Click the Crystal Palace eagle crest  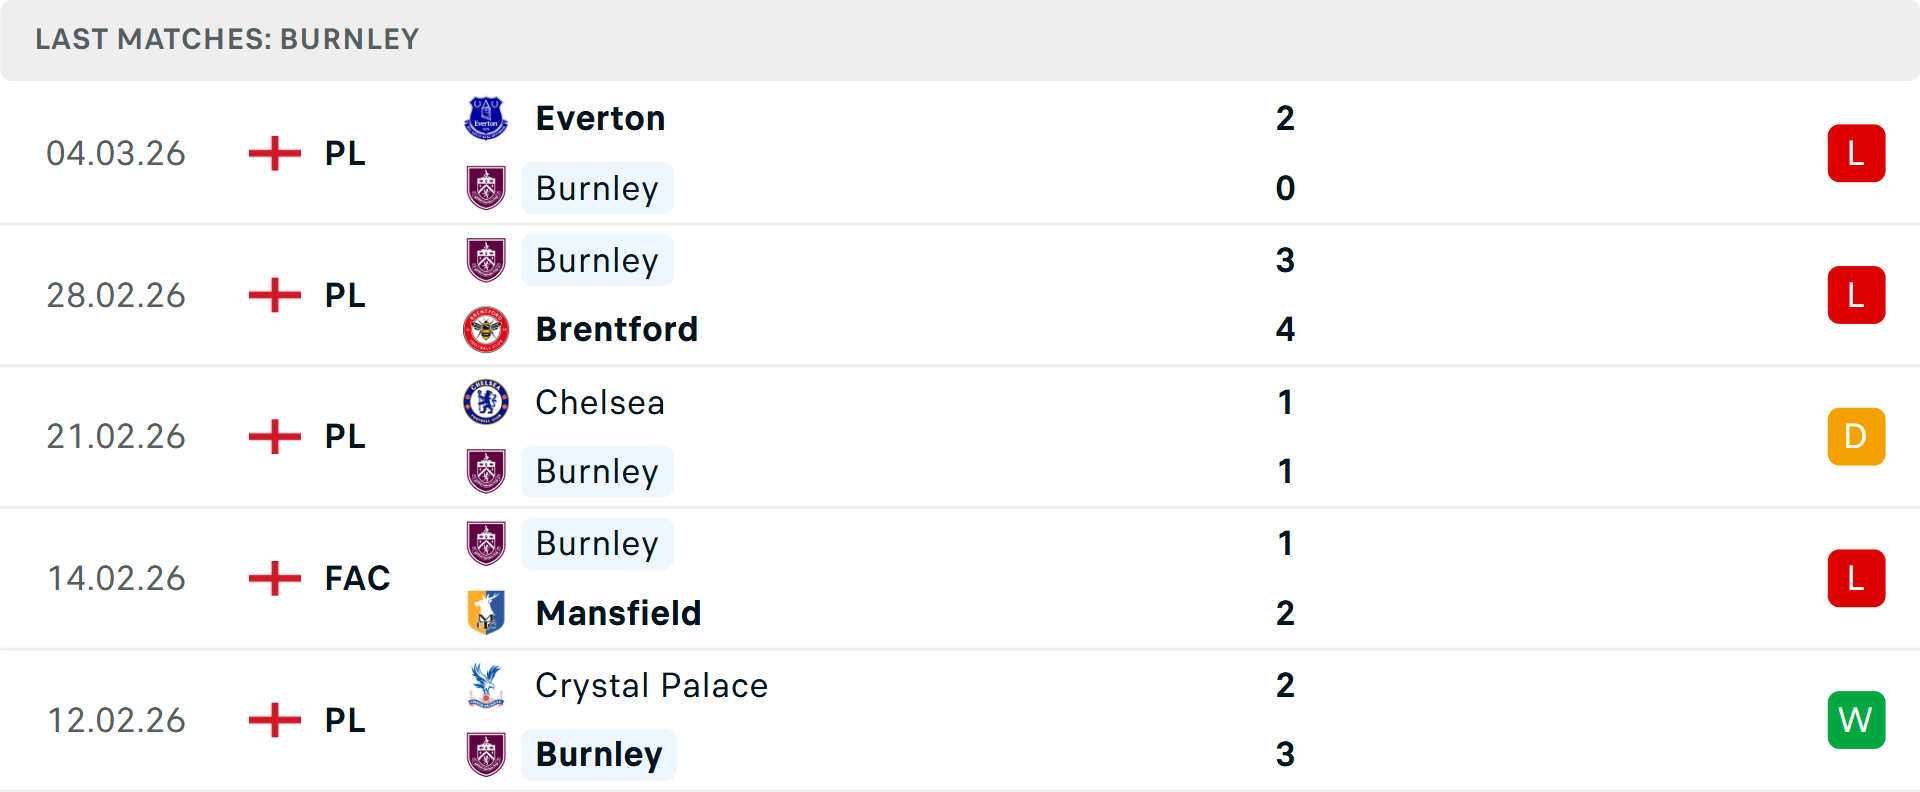click(x=486, y=685)
